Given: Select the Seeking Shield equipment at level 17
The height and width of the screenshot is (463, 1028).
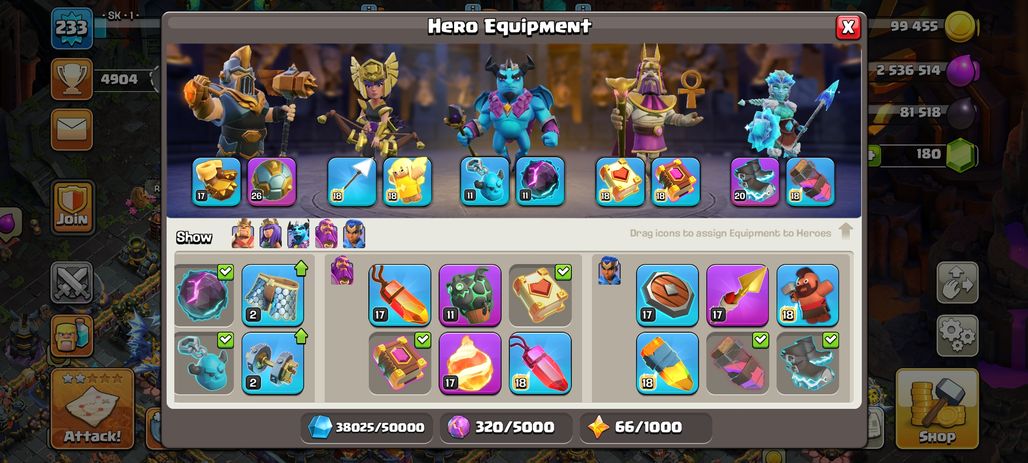Looking at the screenshot, I should point(667,295).
